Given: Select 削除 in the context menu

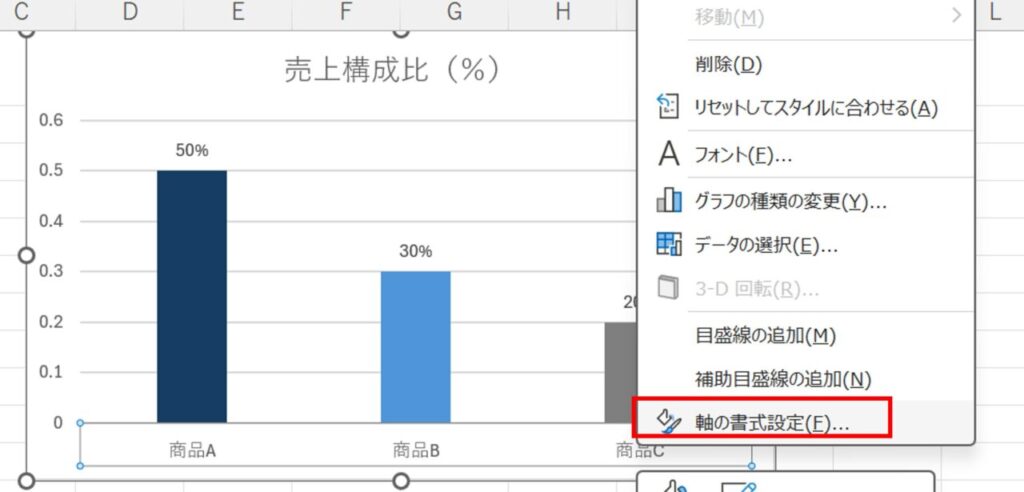Looking at the screenshot, I should pos(805,64).
